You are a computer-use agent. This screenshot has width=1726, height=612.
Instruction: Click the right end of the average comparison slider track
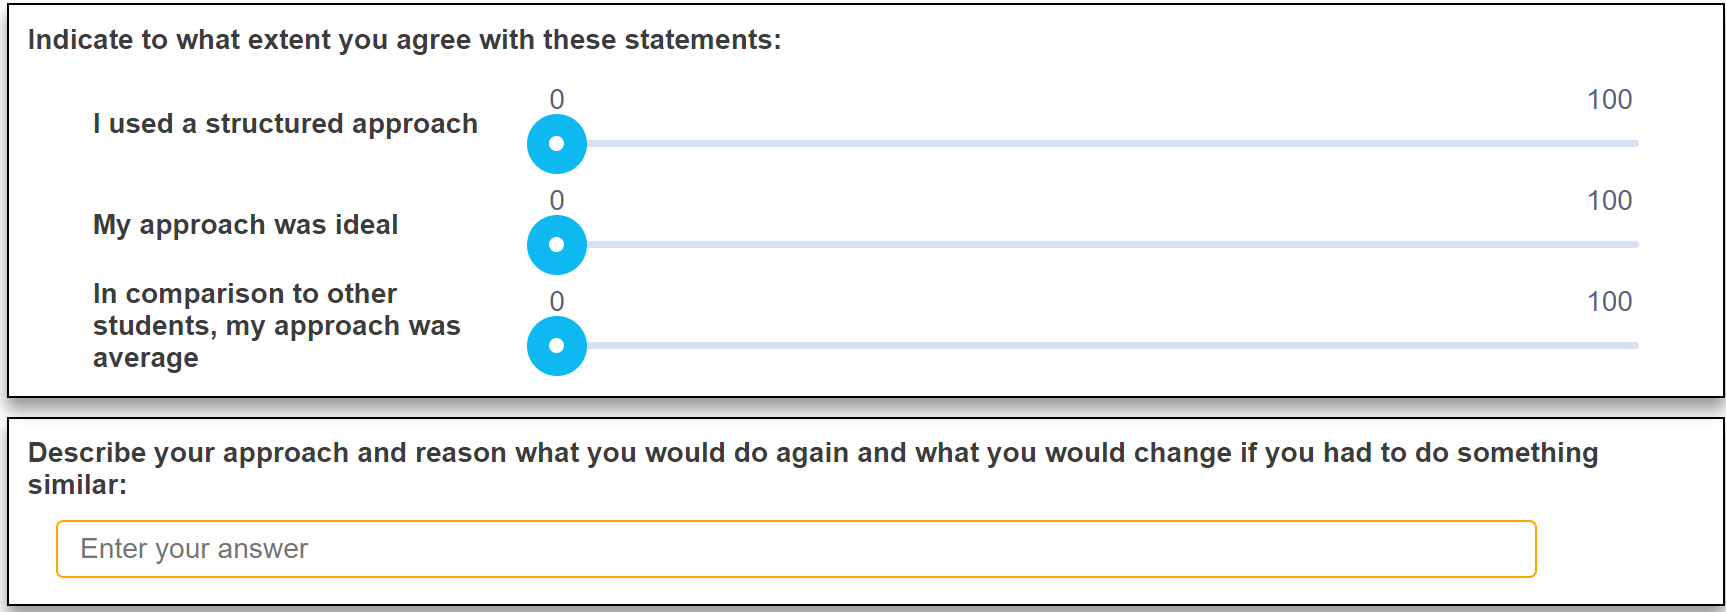pos(1634,346)
